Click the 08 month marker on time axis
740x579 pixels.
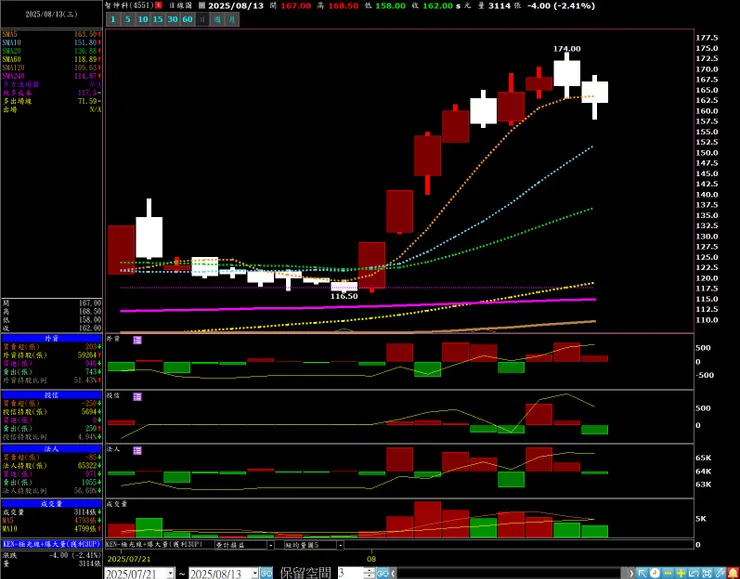click(x=372, y=559)
